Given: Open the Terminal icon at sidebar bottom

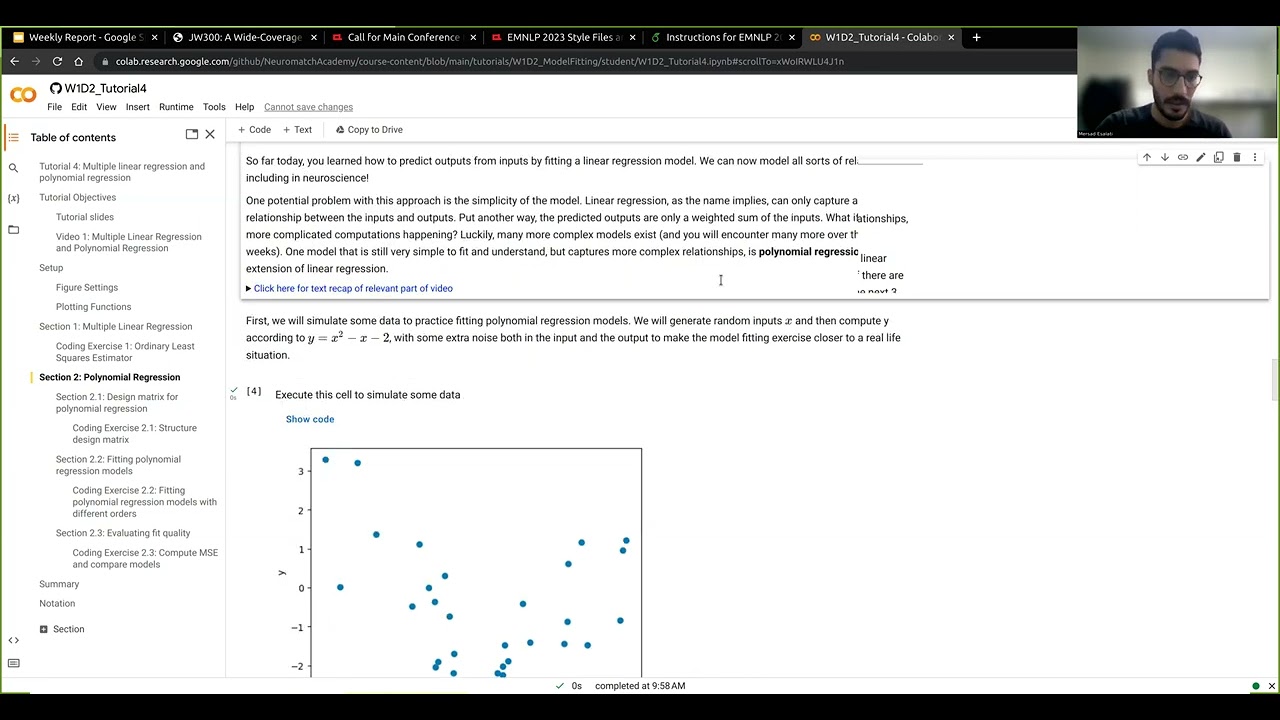Looking at the screenshot, I should [13, 663].
